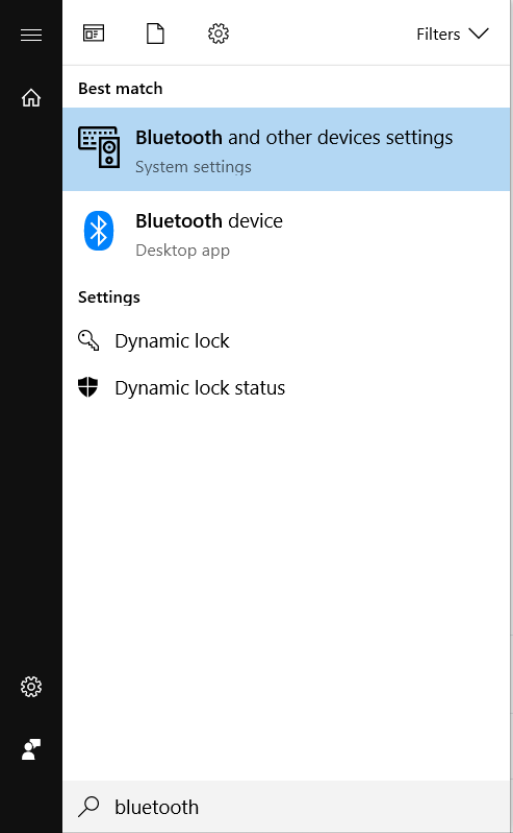Viewport: 513px width, 833px height.
Task: Launch the Bluetooth device desktop app
Action: click(286, 233)
